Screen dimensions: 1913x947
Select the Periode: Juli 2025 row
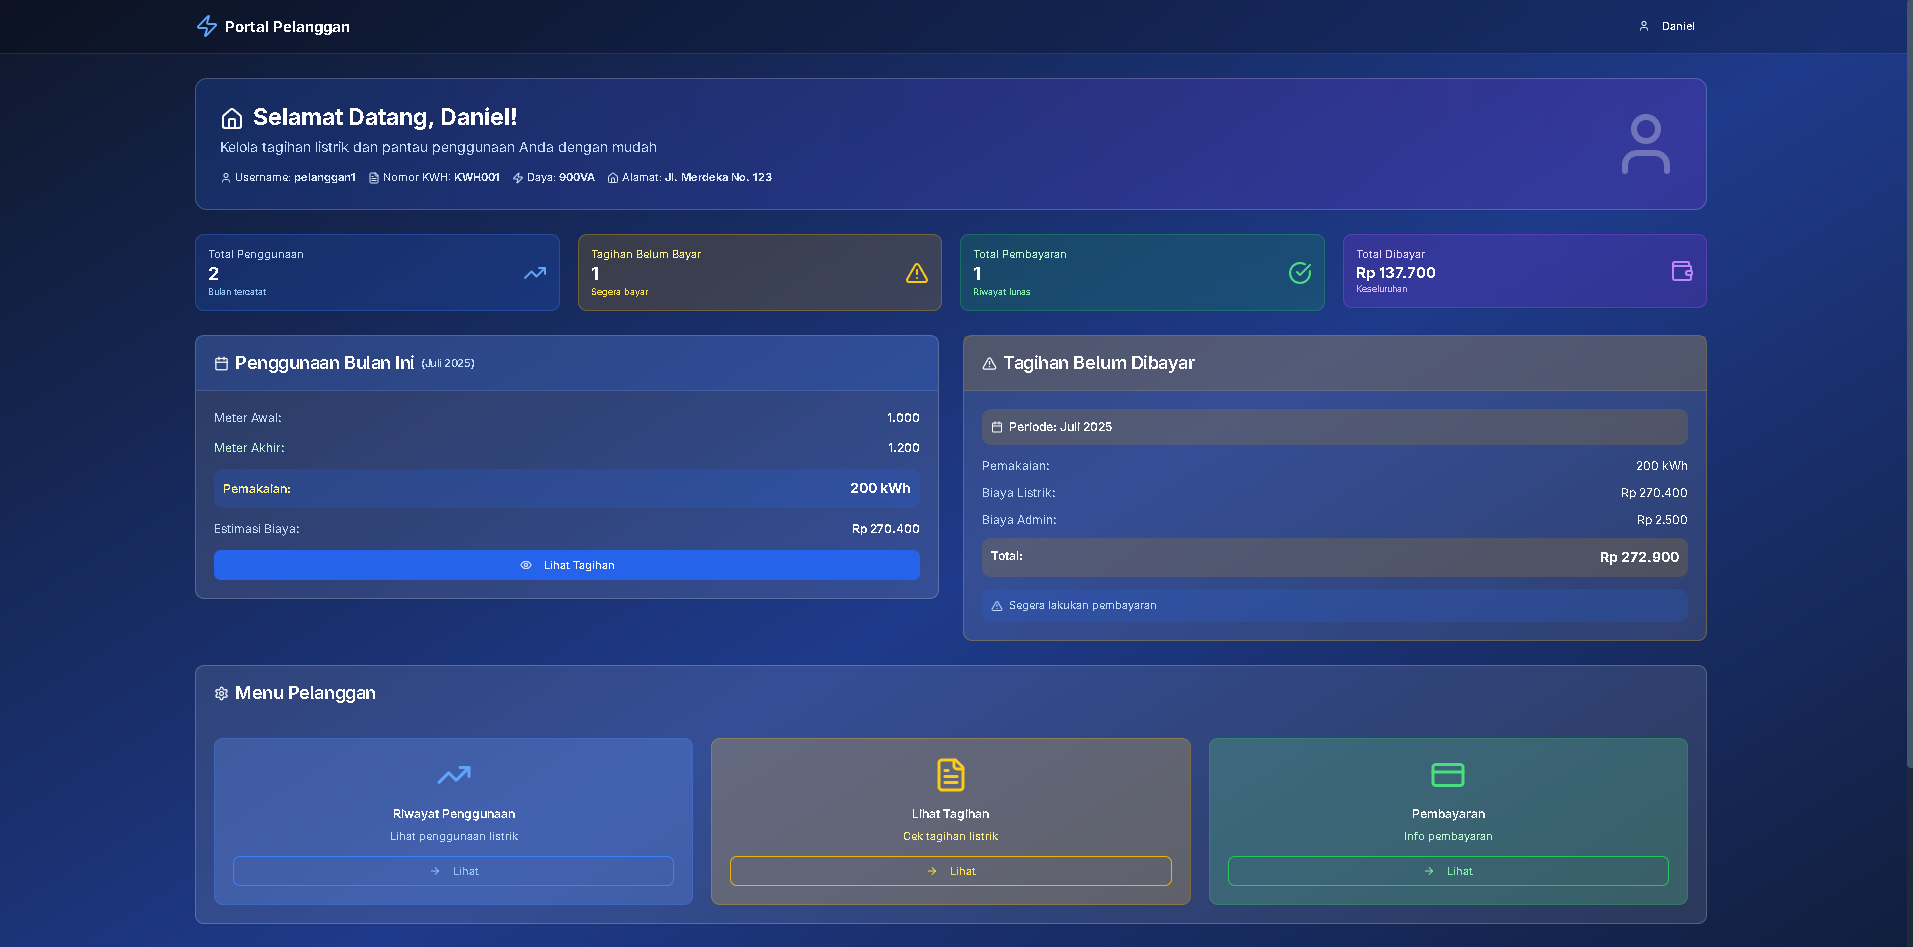click(x=1334, y=427)
